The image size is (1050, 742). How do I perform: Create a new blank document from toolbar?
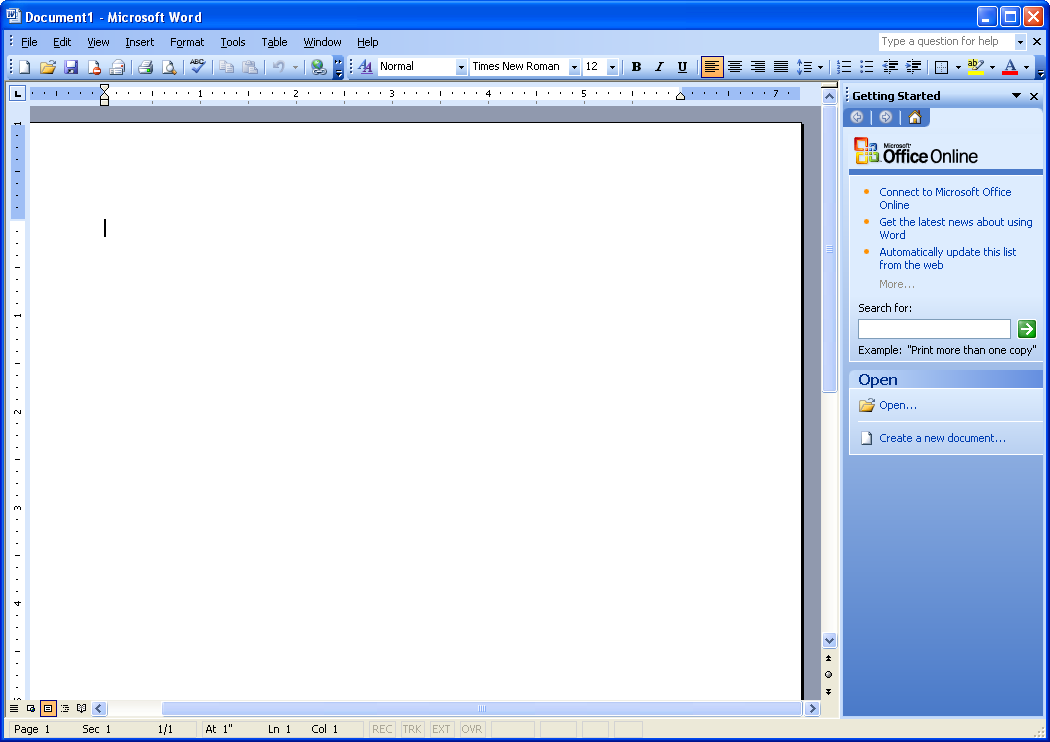pyautogui.click(x=25, y=67)
